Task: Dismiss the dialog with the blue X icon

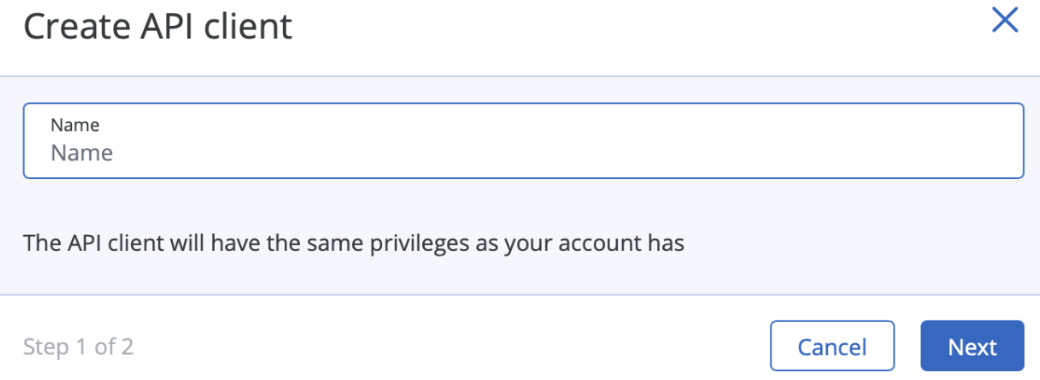Action: click(1004, 20)
